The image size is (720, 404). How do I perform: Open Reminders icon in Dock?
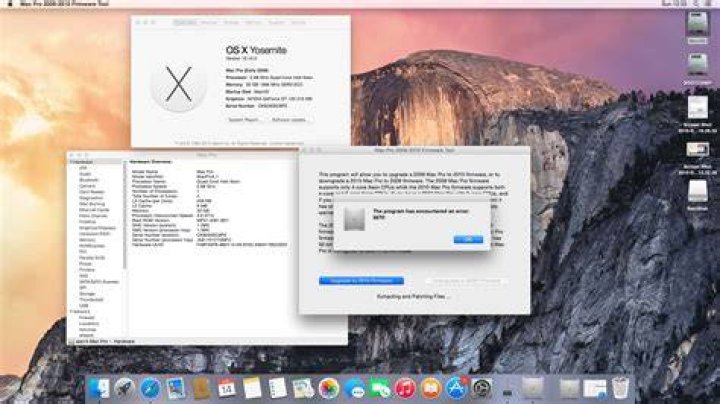click(277, 389)
